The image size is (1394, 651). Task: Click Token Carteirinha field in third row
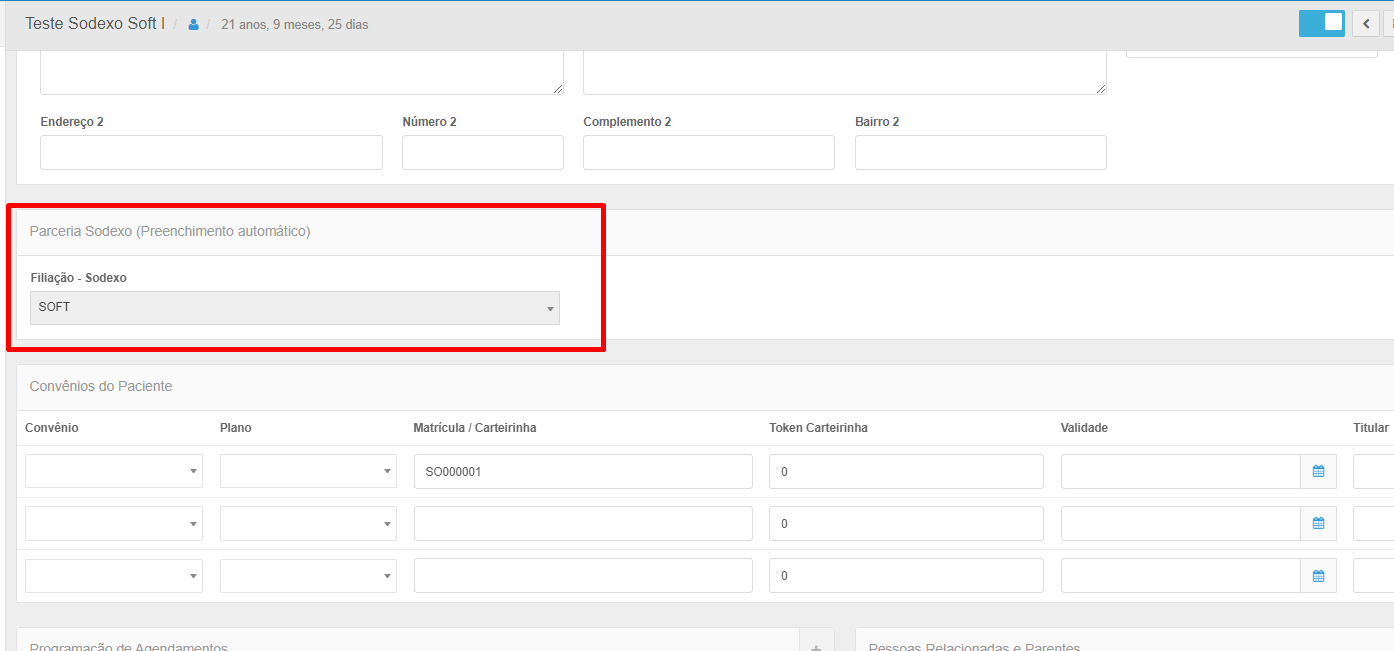point(906,575)
